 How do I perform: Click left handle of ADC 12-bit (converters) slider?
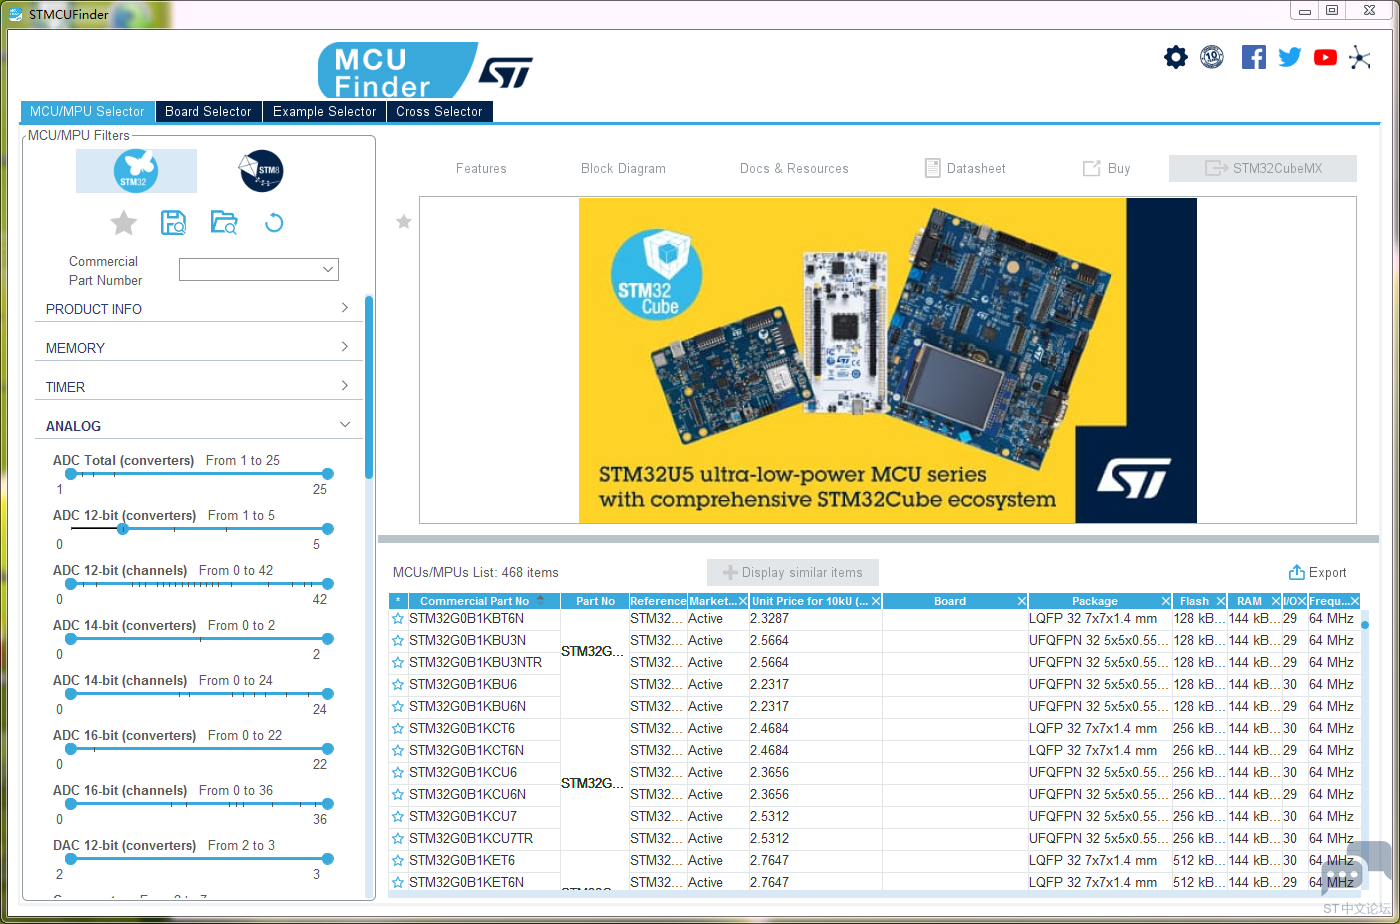click(123, 529)
